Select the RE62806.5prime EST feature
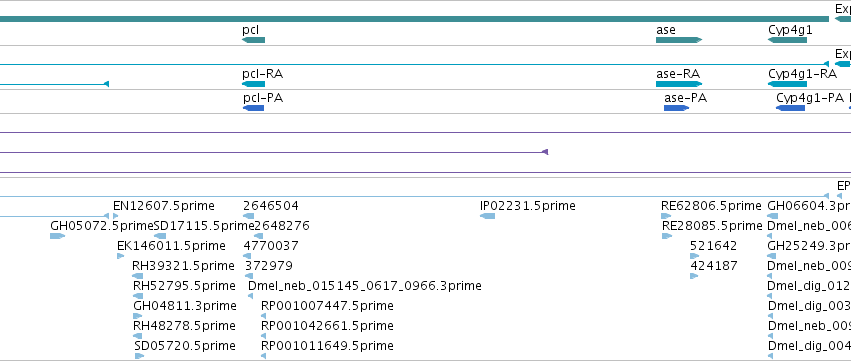Screen dimensions: 851x361 666,216
